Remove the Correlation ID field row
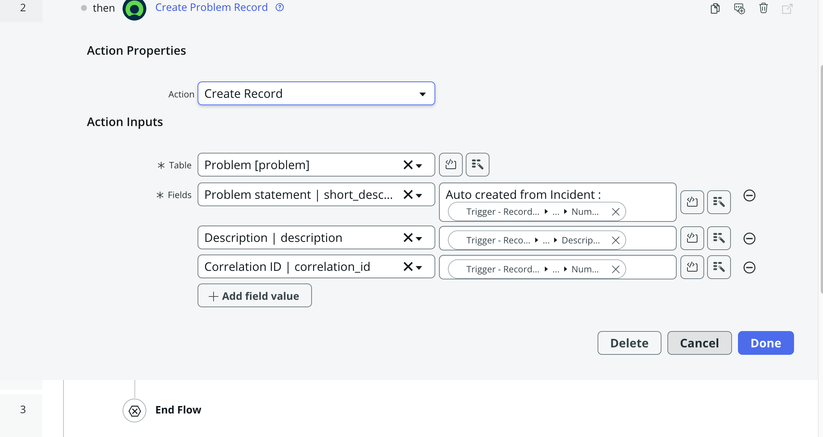 (x=750, y=268)
